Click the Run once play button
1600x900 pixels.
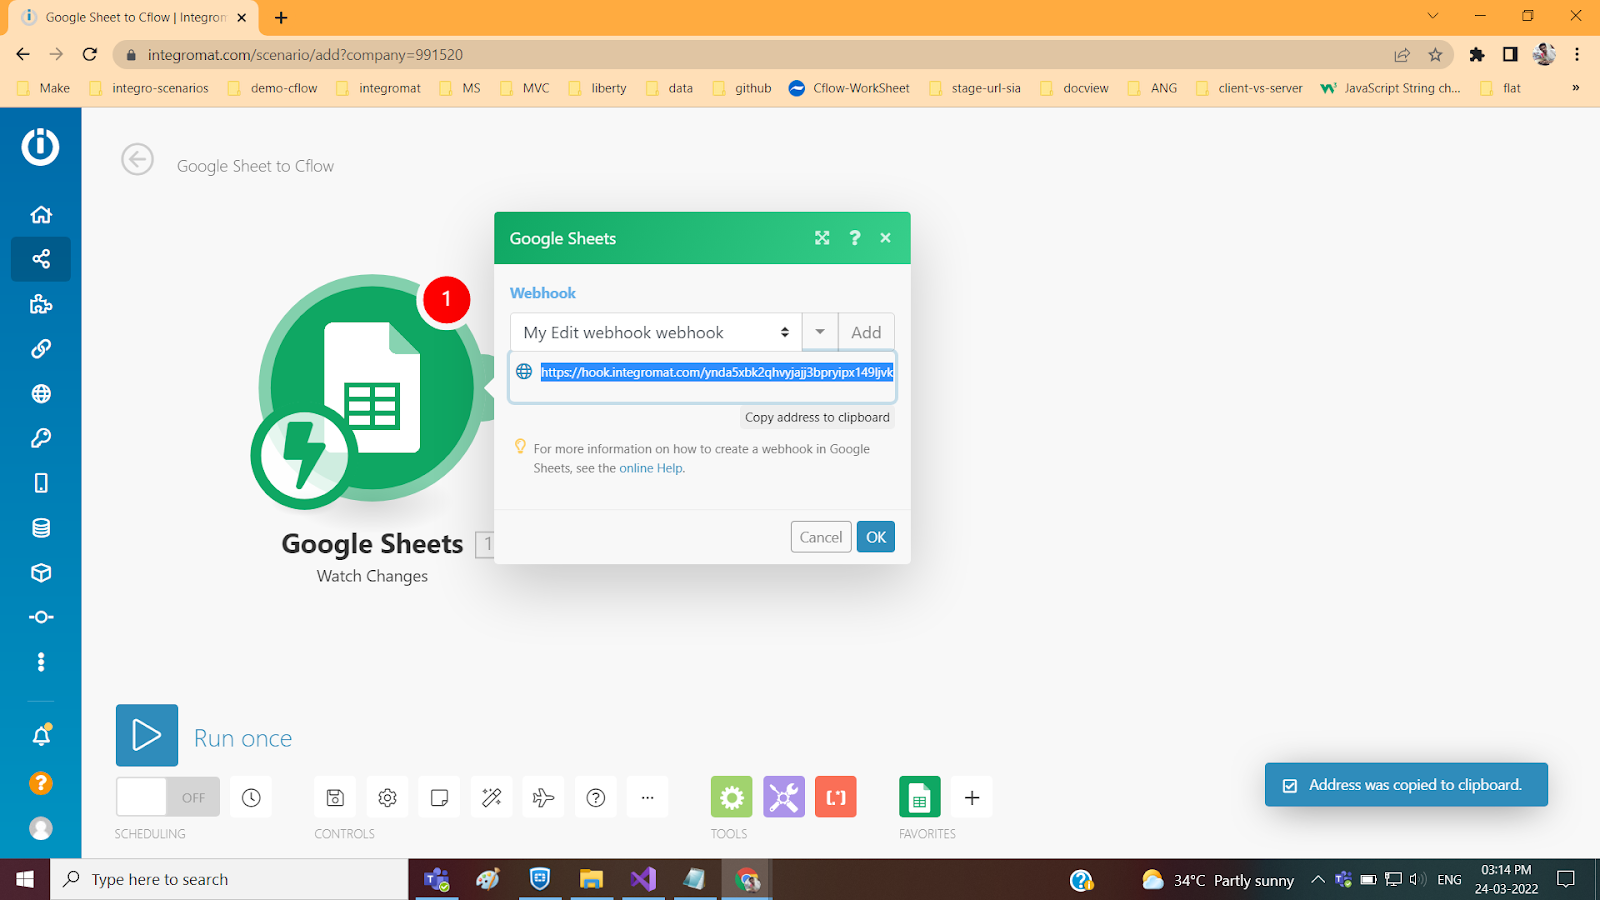147,735
